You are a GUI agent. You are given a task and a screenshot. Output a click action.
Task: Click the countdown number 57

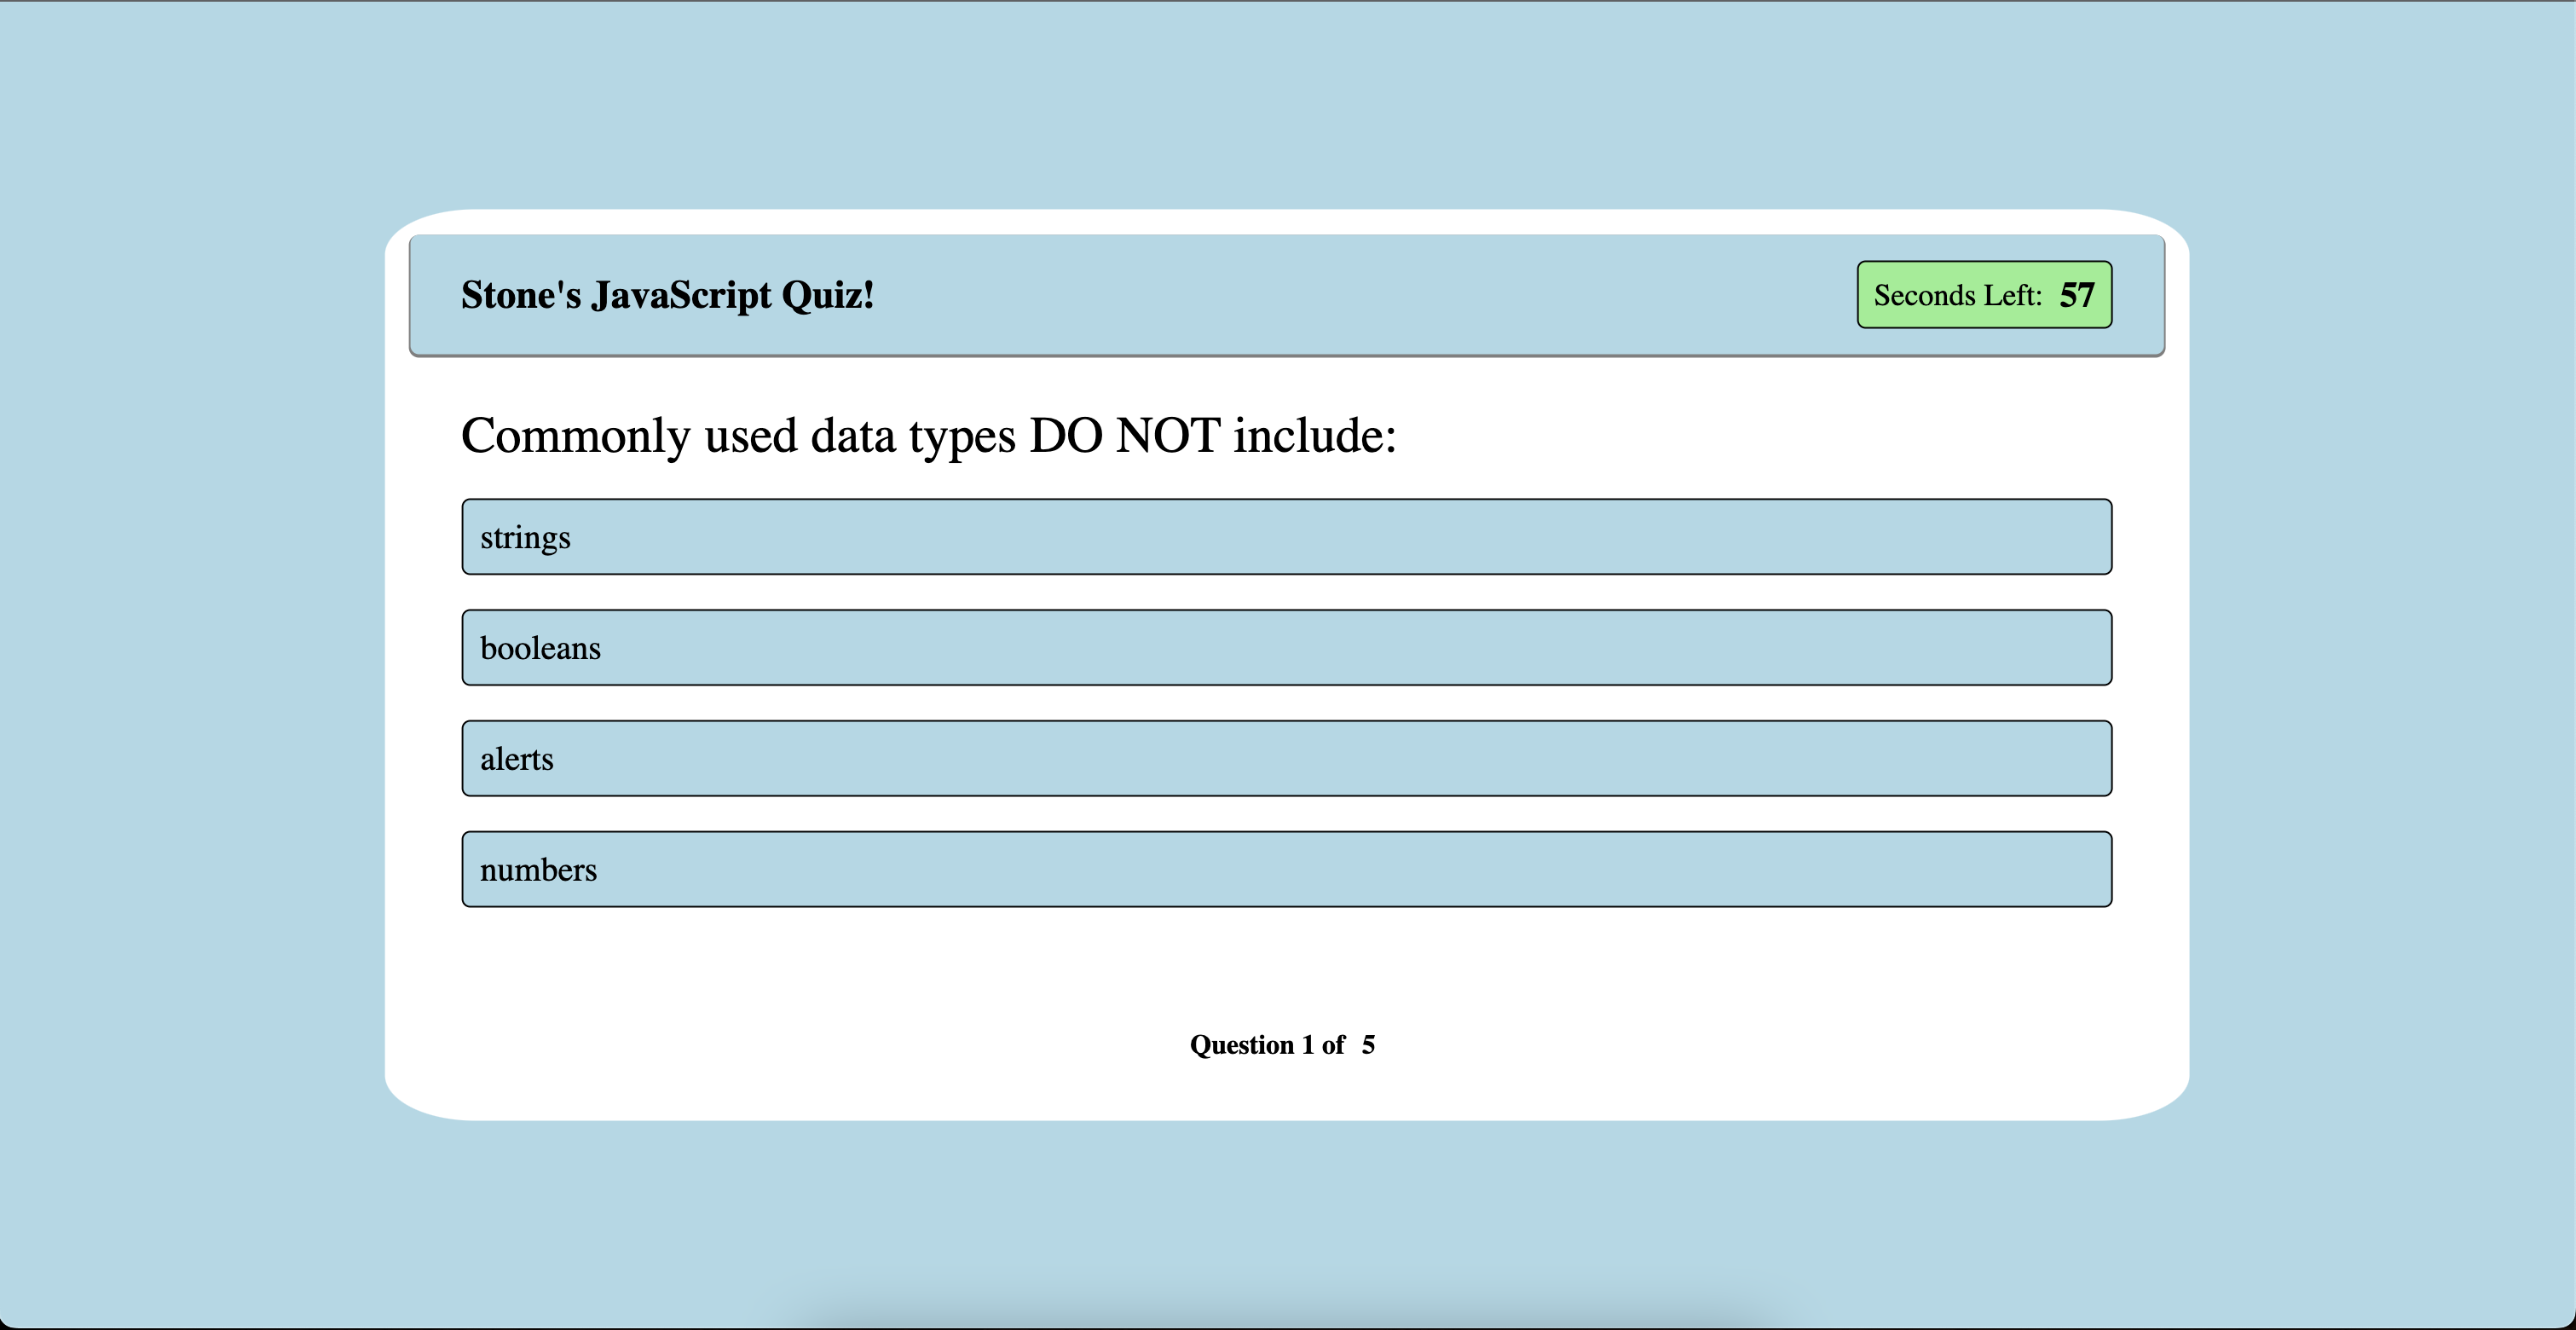[2076, 295]
